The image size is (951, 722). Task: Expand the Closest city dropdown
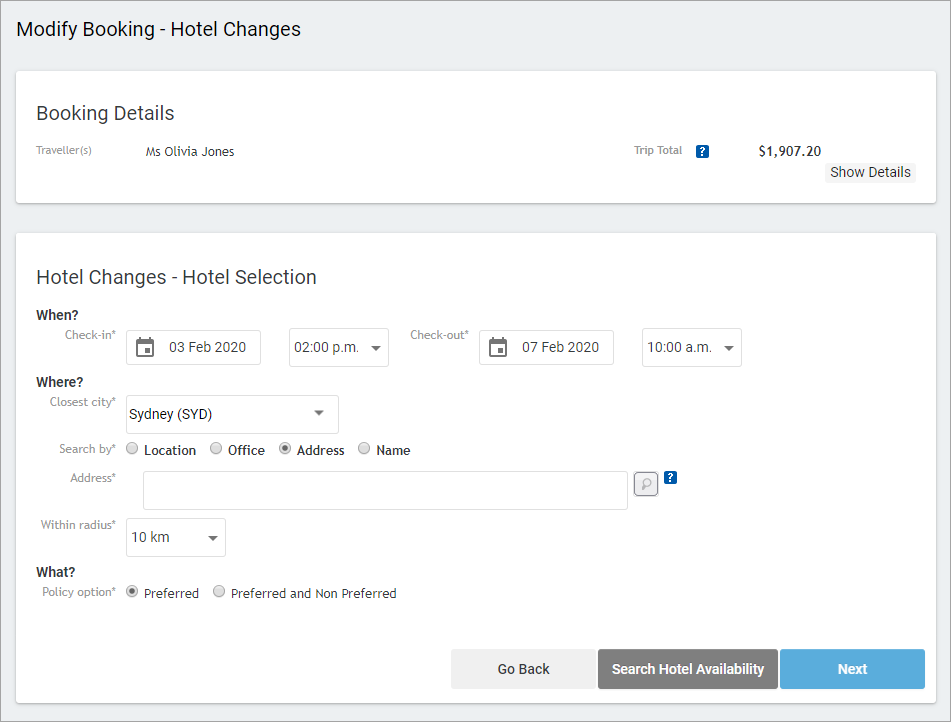[x=231, y=414]
